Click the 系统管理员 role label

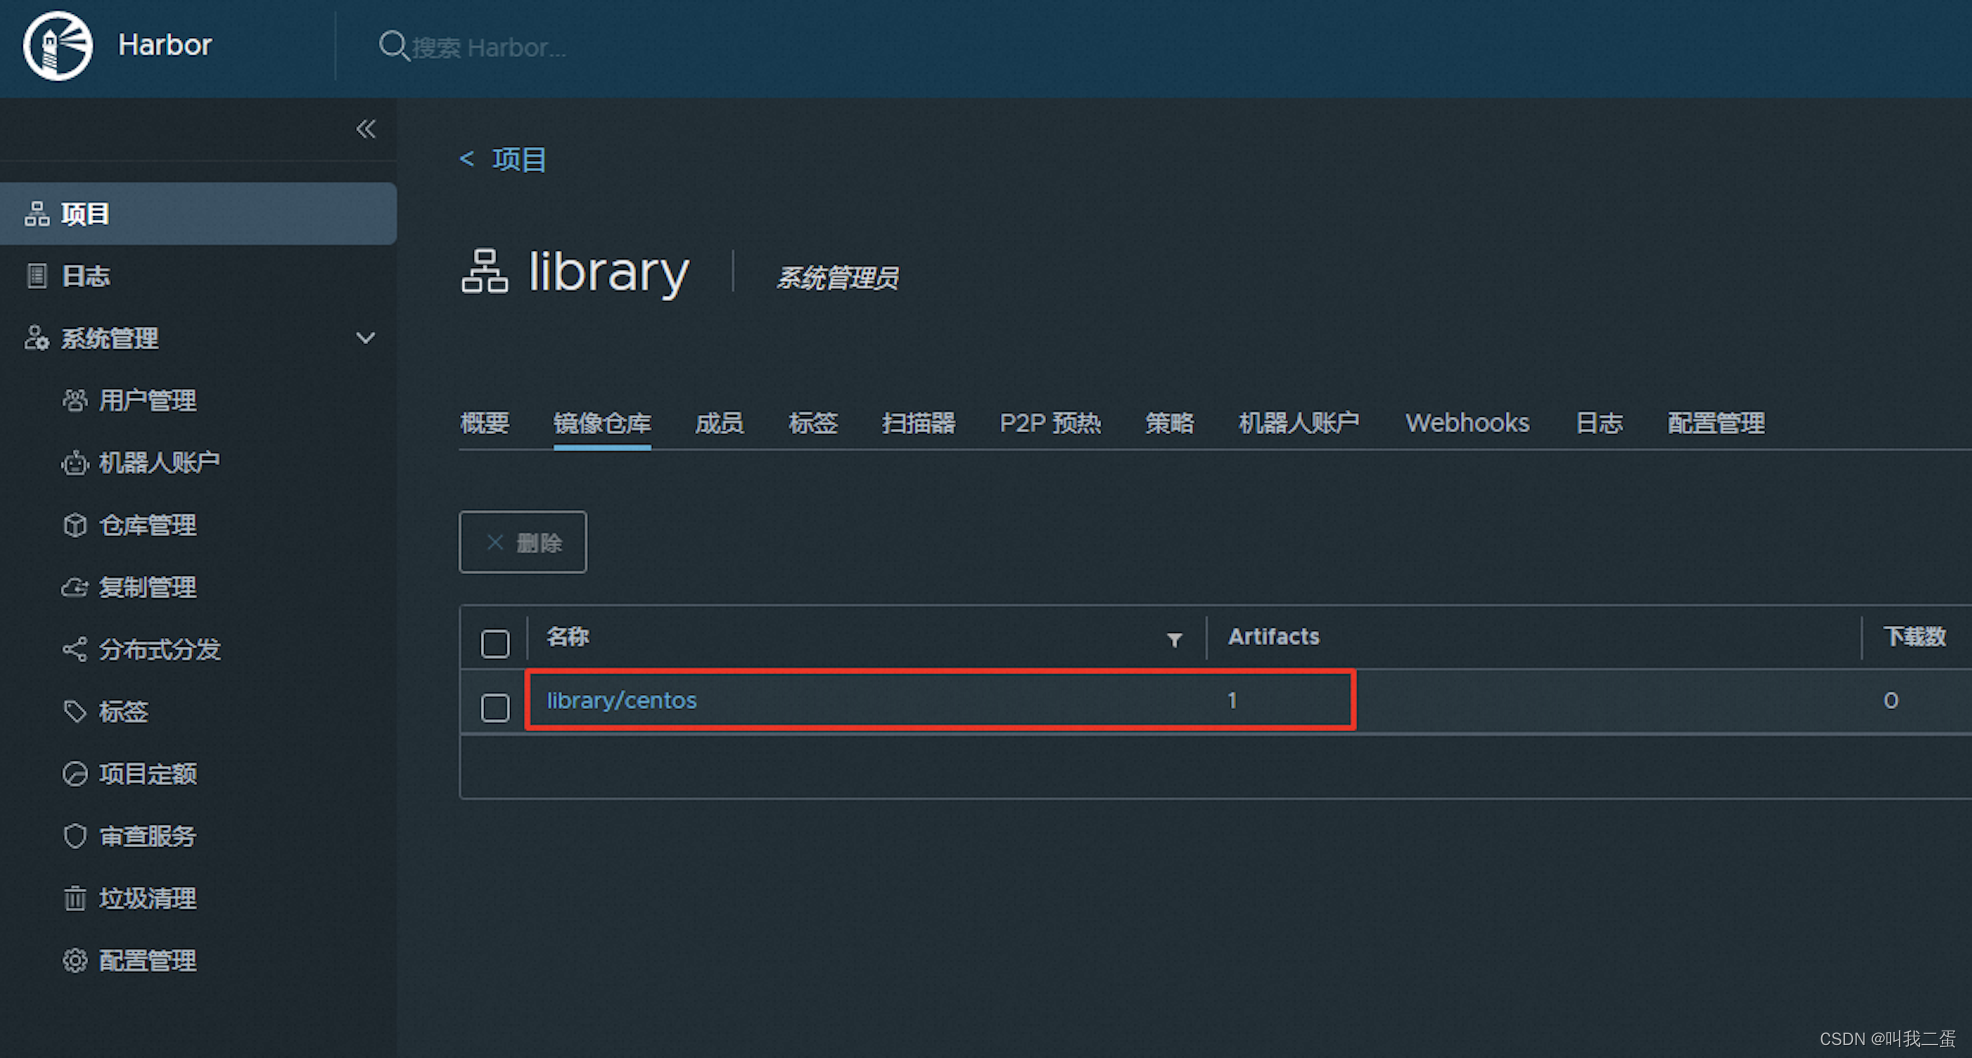click(x=838, y=278)
